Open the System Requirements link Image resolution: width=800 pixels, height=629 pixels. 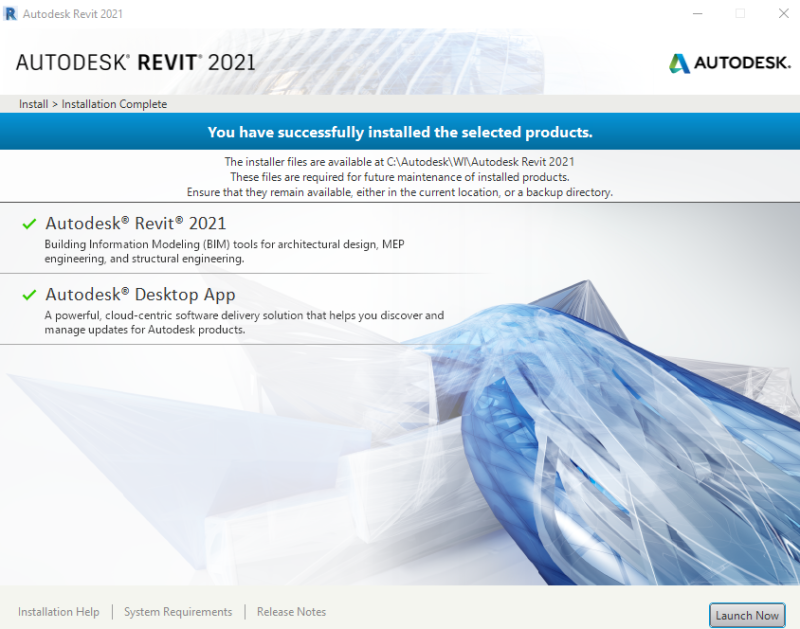(x=178, y=612)
